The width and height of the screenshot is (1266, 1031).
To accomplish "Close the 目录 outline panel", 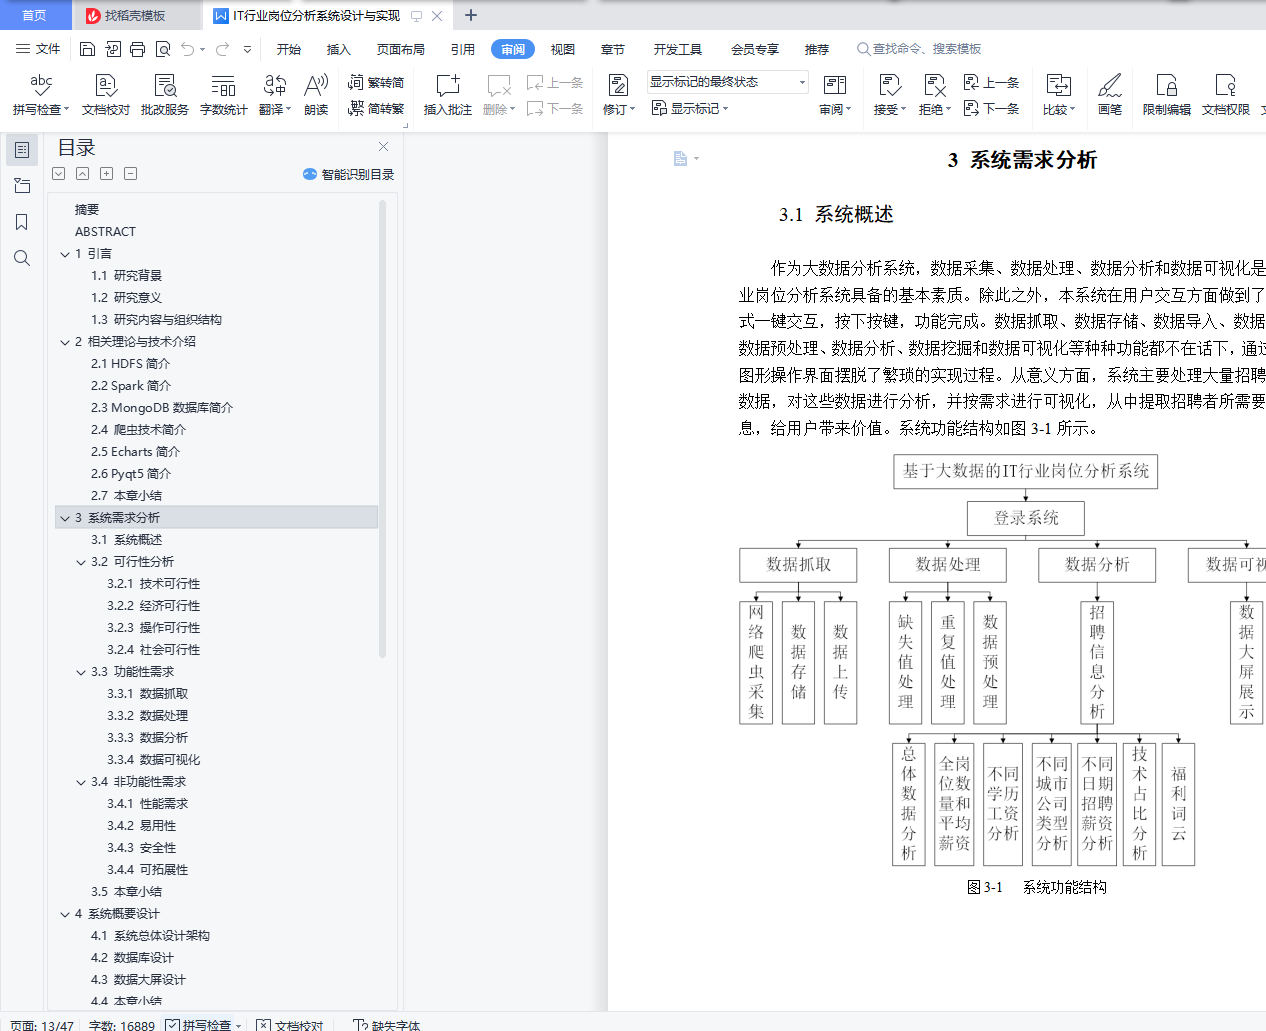I will (383, 147).
